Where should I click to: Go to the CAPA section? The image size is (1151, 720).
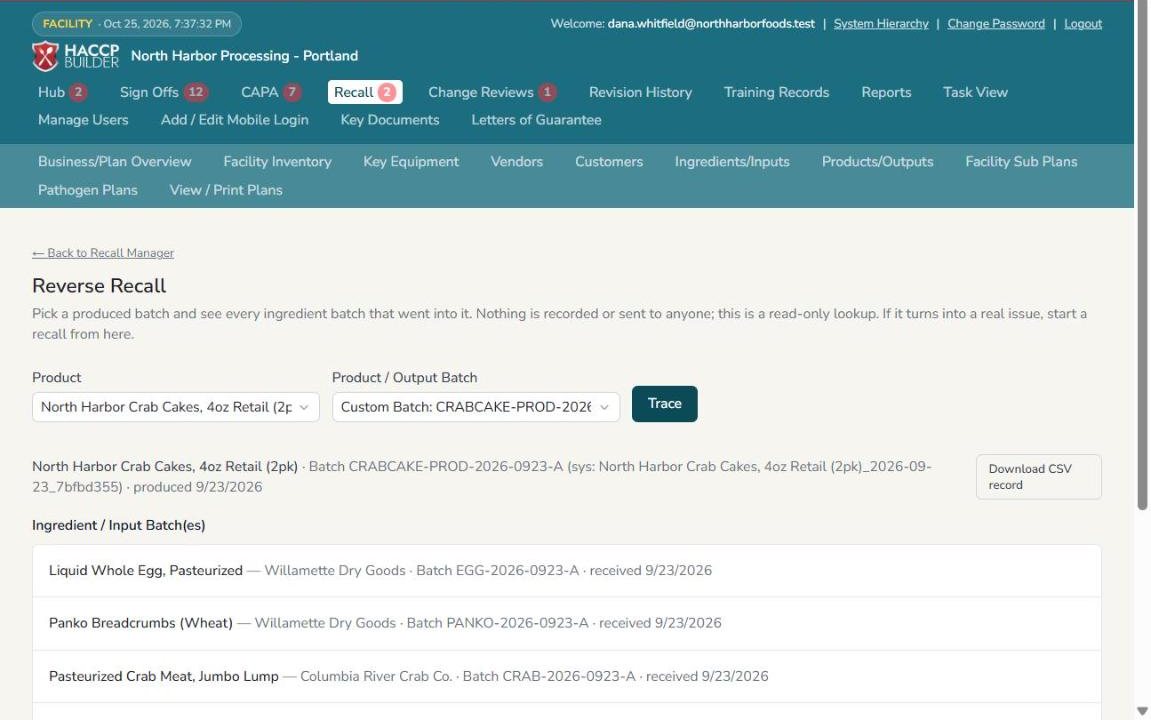[x=271, y=92]
